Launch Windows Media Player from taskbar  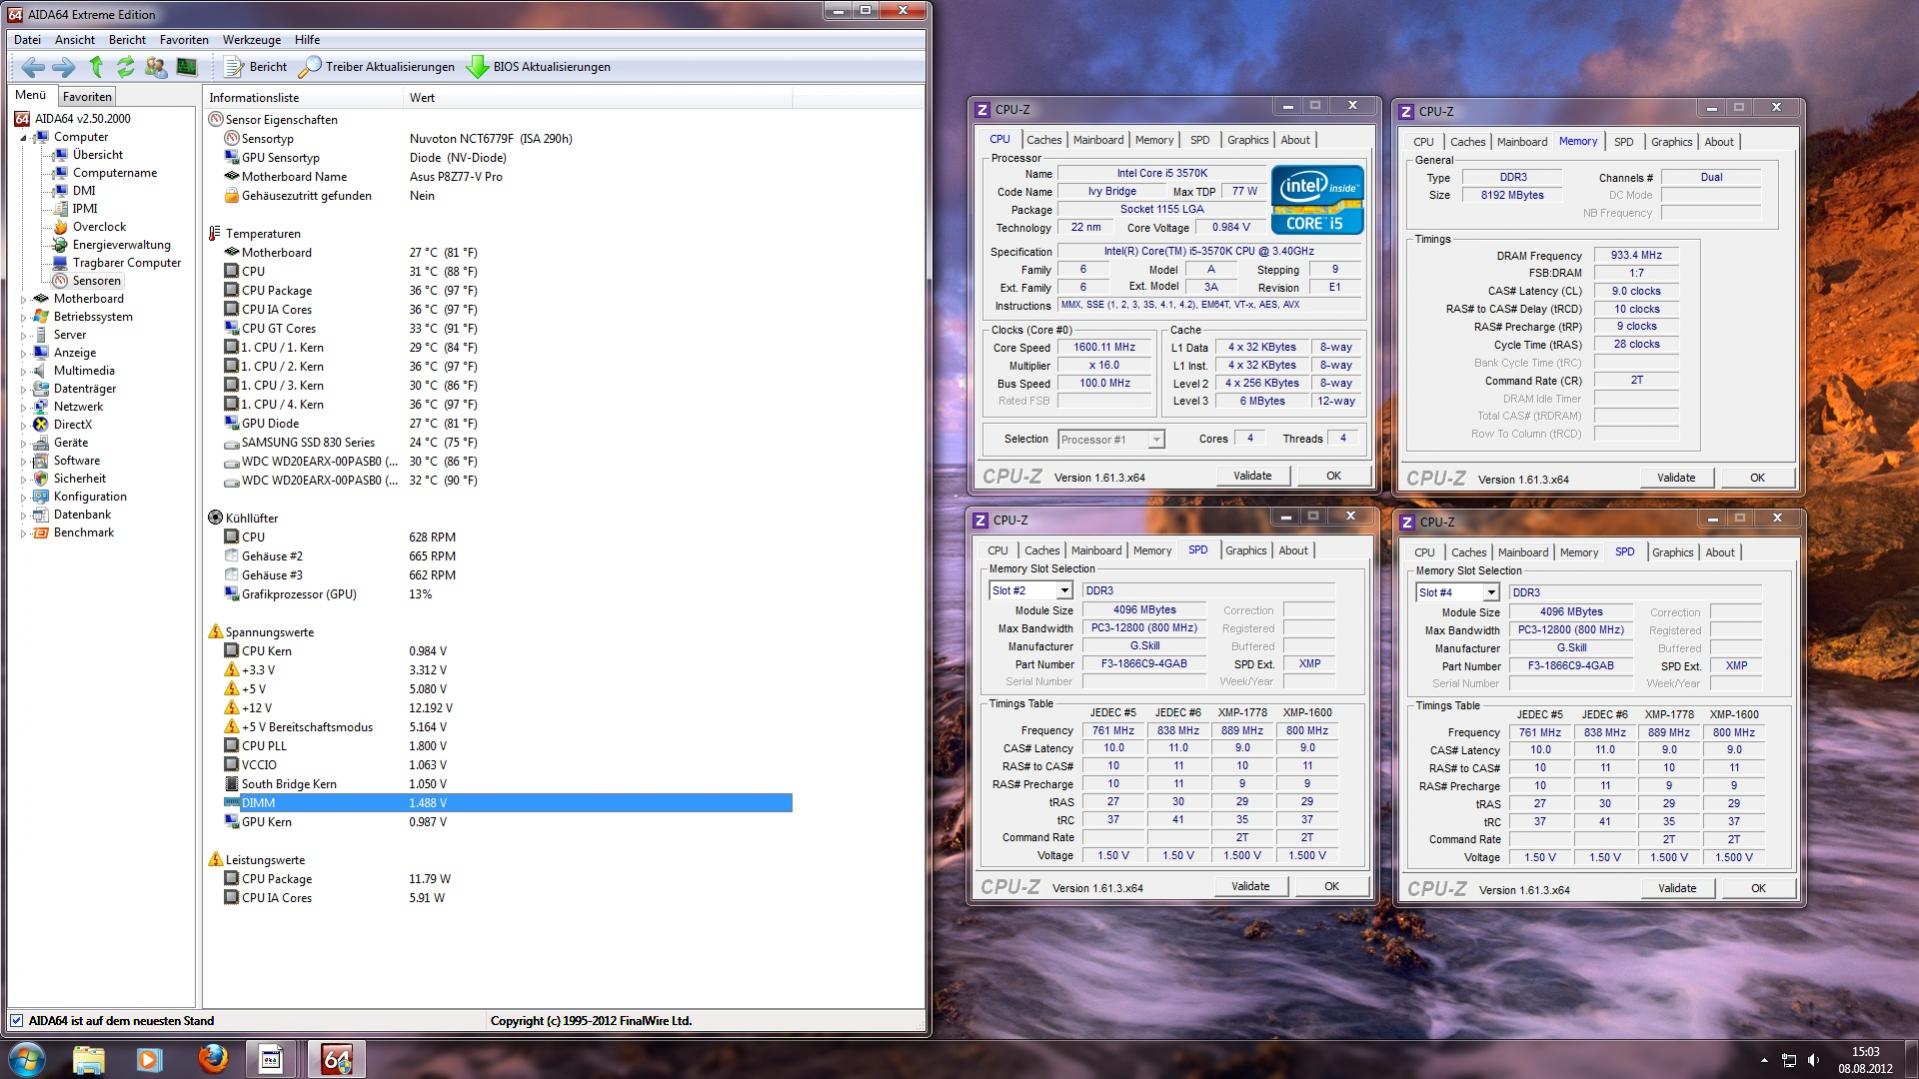click(x=150, y=1059)
